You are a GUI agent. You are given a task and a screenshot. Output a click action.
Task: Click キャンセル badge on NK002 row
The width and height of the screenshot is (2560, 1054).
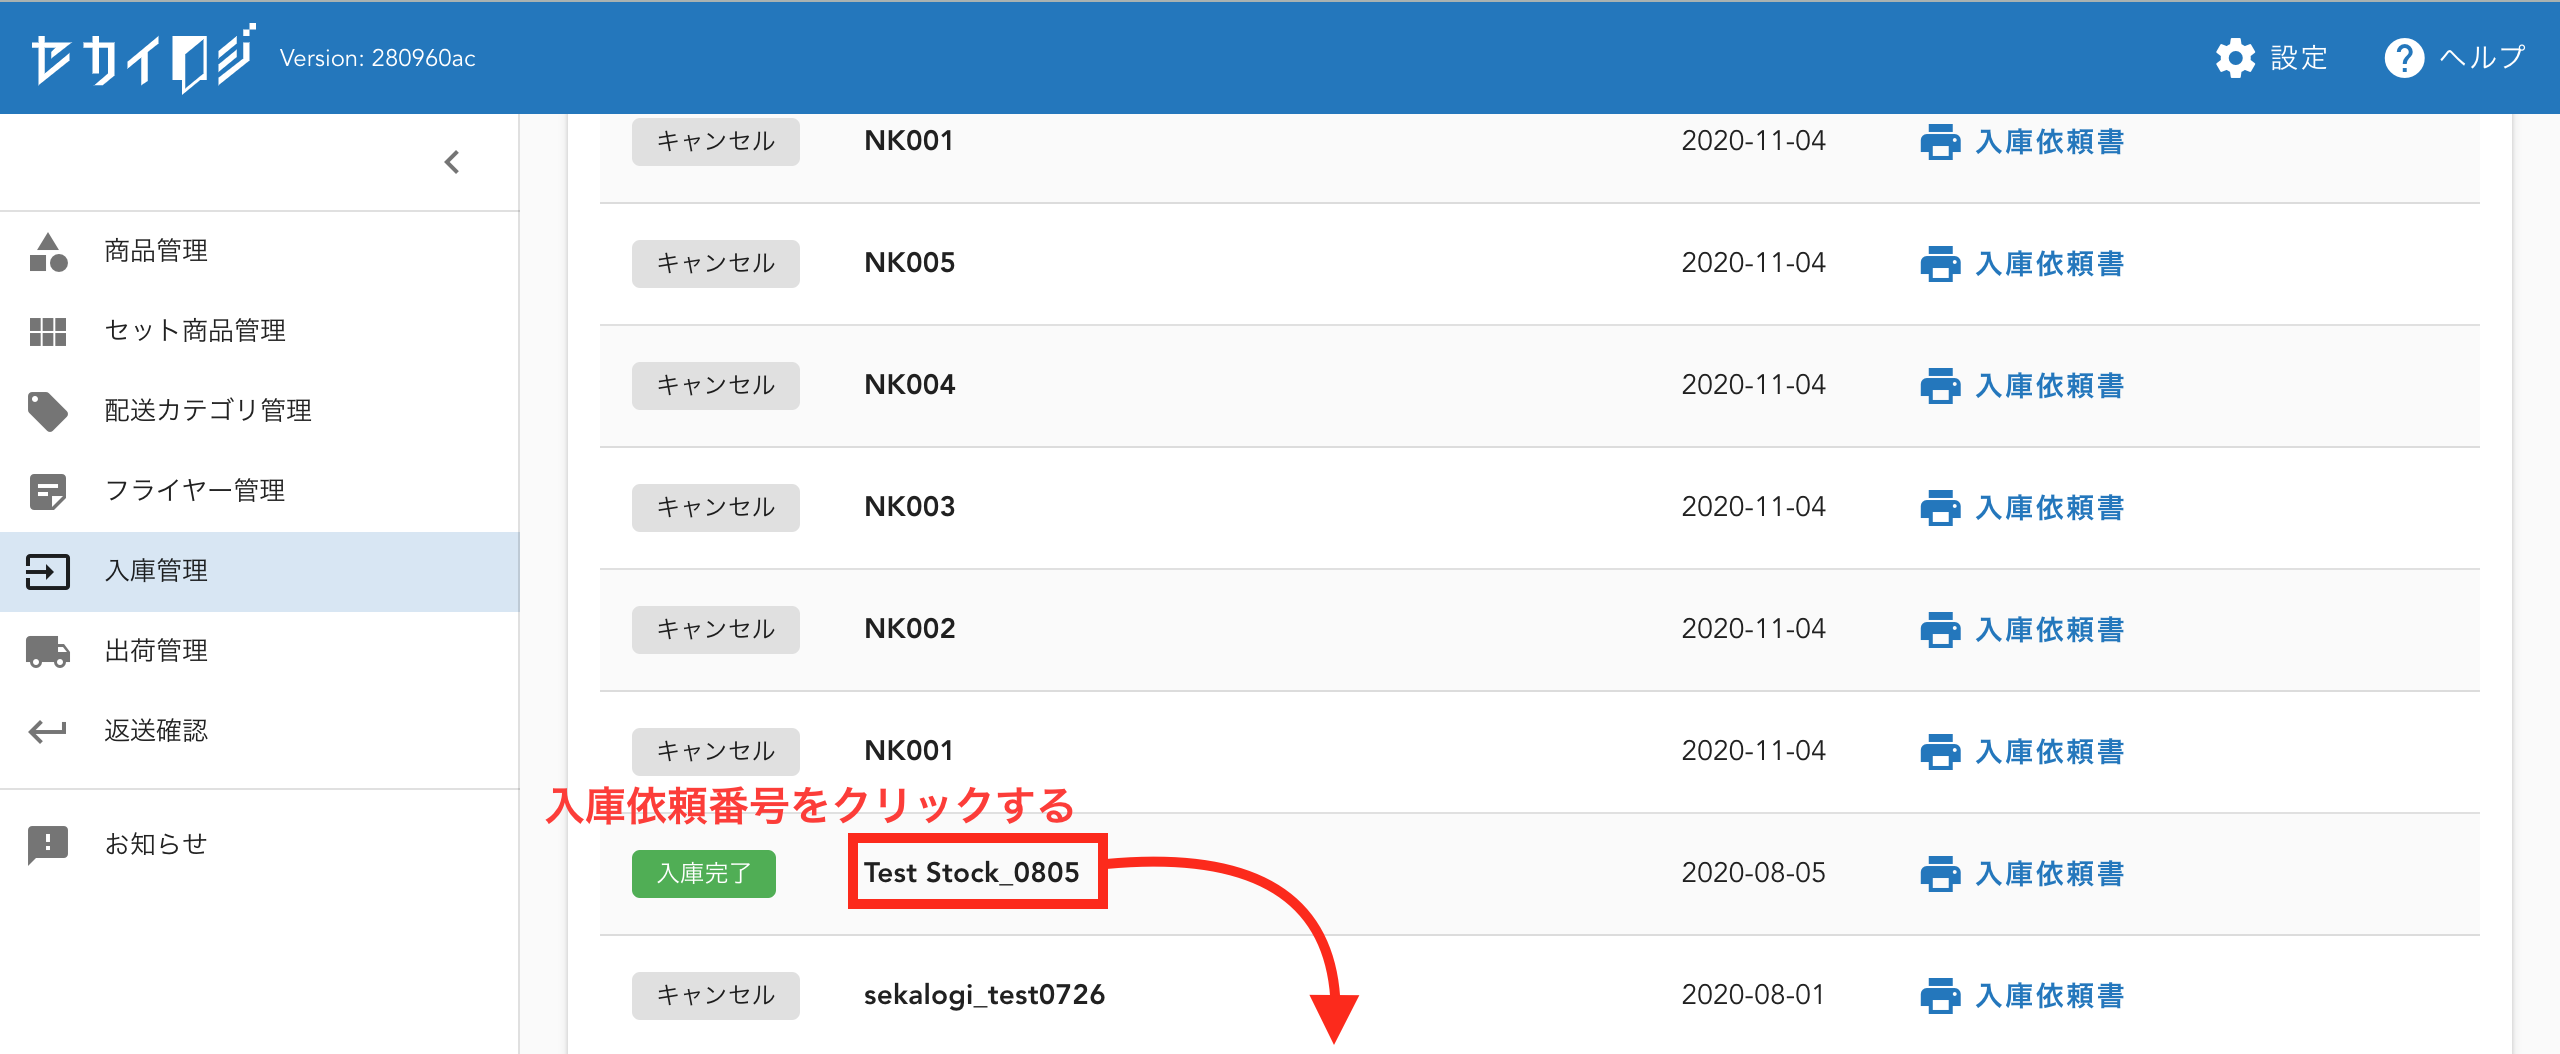coord(715,630)
